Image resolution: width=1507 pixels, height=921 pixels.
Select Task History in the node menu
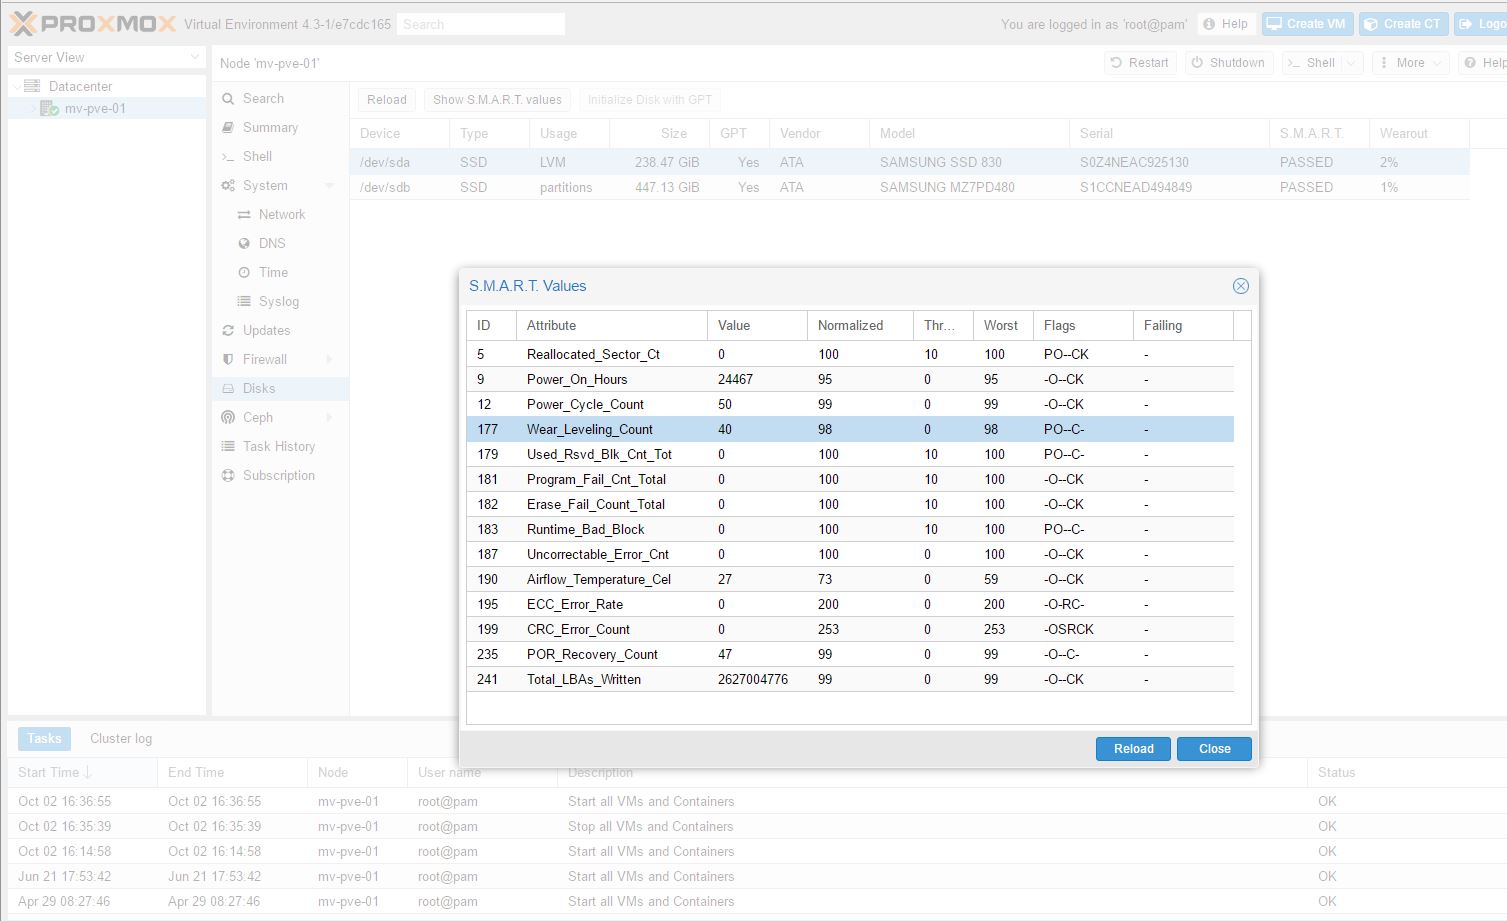pyautogui.click(x=278, y=447)
